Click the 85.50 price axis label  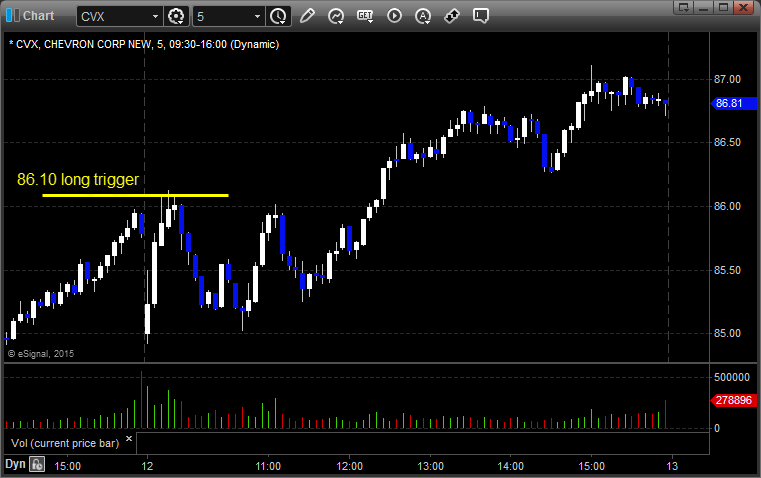728,270
